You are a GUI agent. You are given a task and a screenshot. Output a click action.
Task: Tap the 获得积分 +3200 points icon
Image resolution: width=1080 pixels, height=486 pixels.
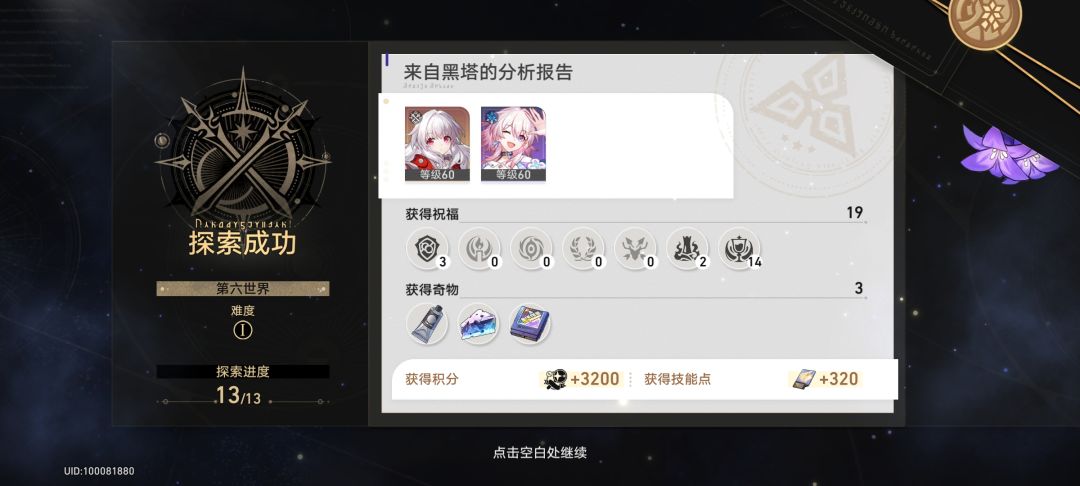click(x=555, y=379)
